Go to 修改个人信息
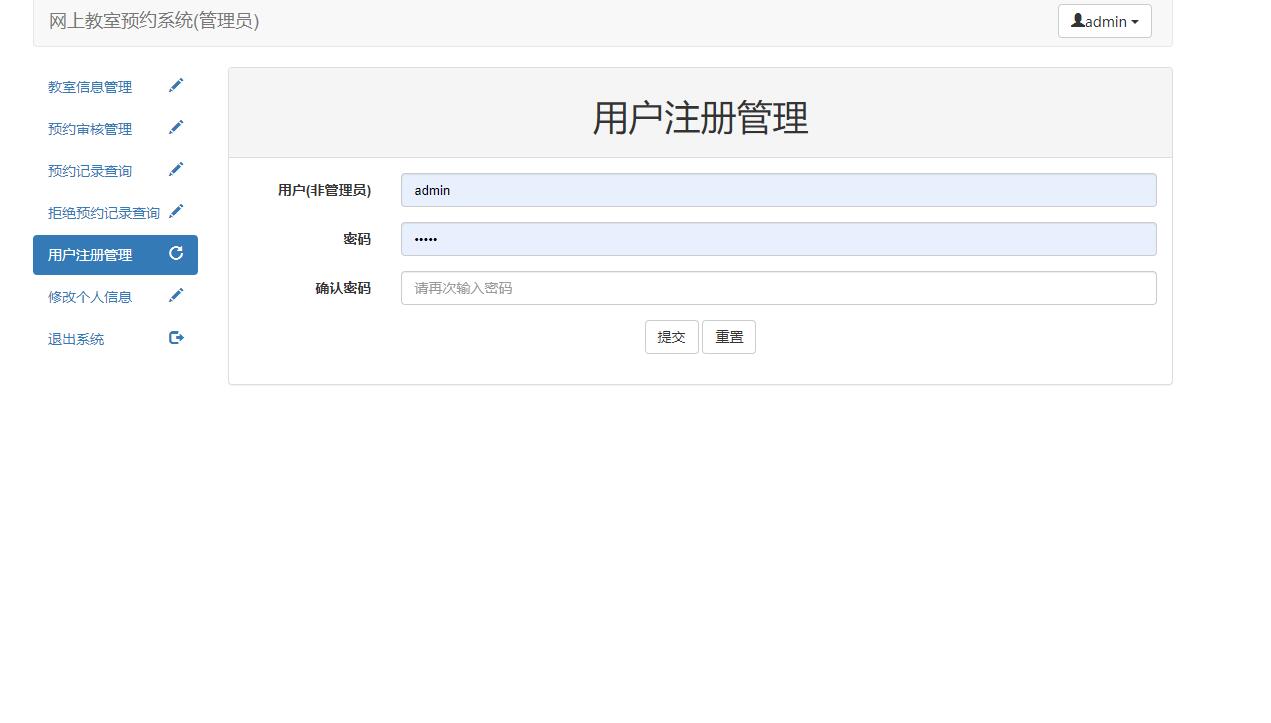The image size is (1271, 723). click(89, 296)
